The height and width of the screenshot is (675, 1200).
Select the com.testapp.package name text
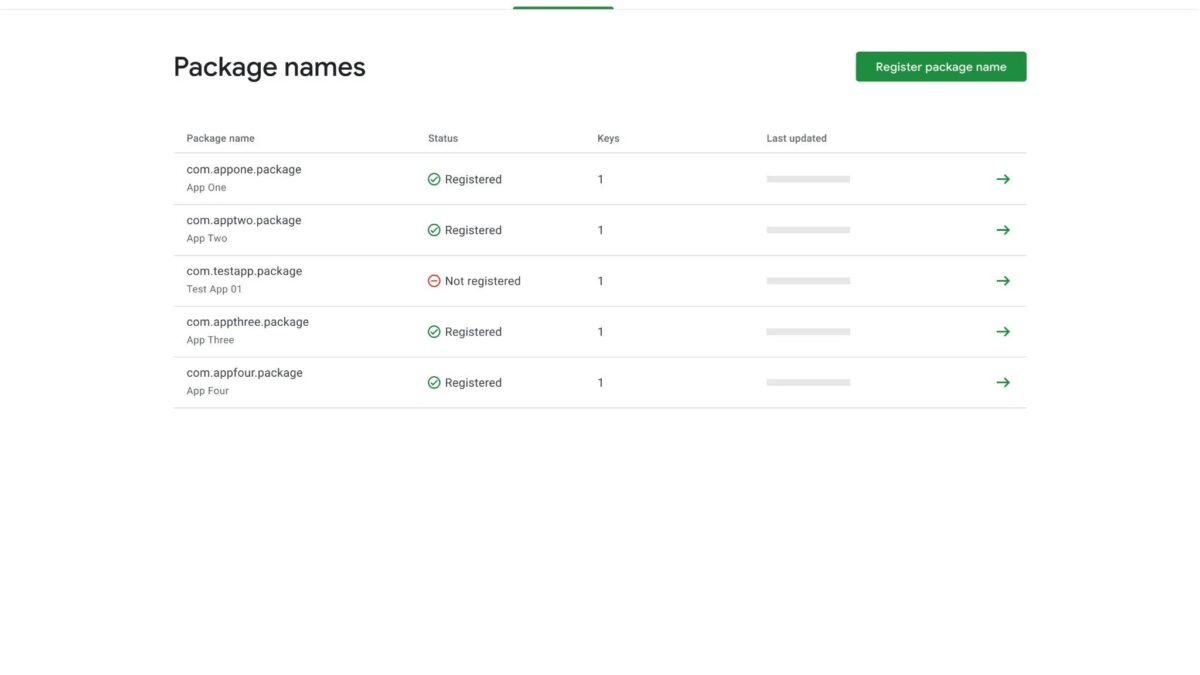[243, 270]
